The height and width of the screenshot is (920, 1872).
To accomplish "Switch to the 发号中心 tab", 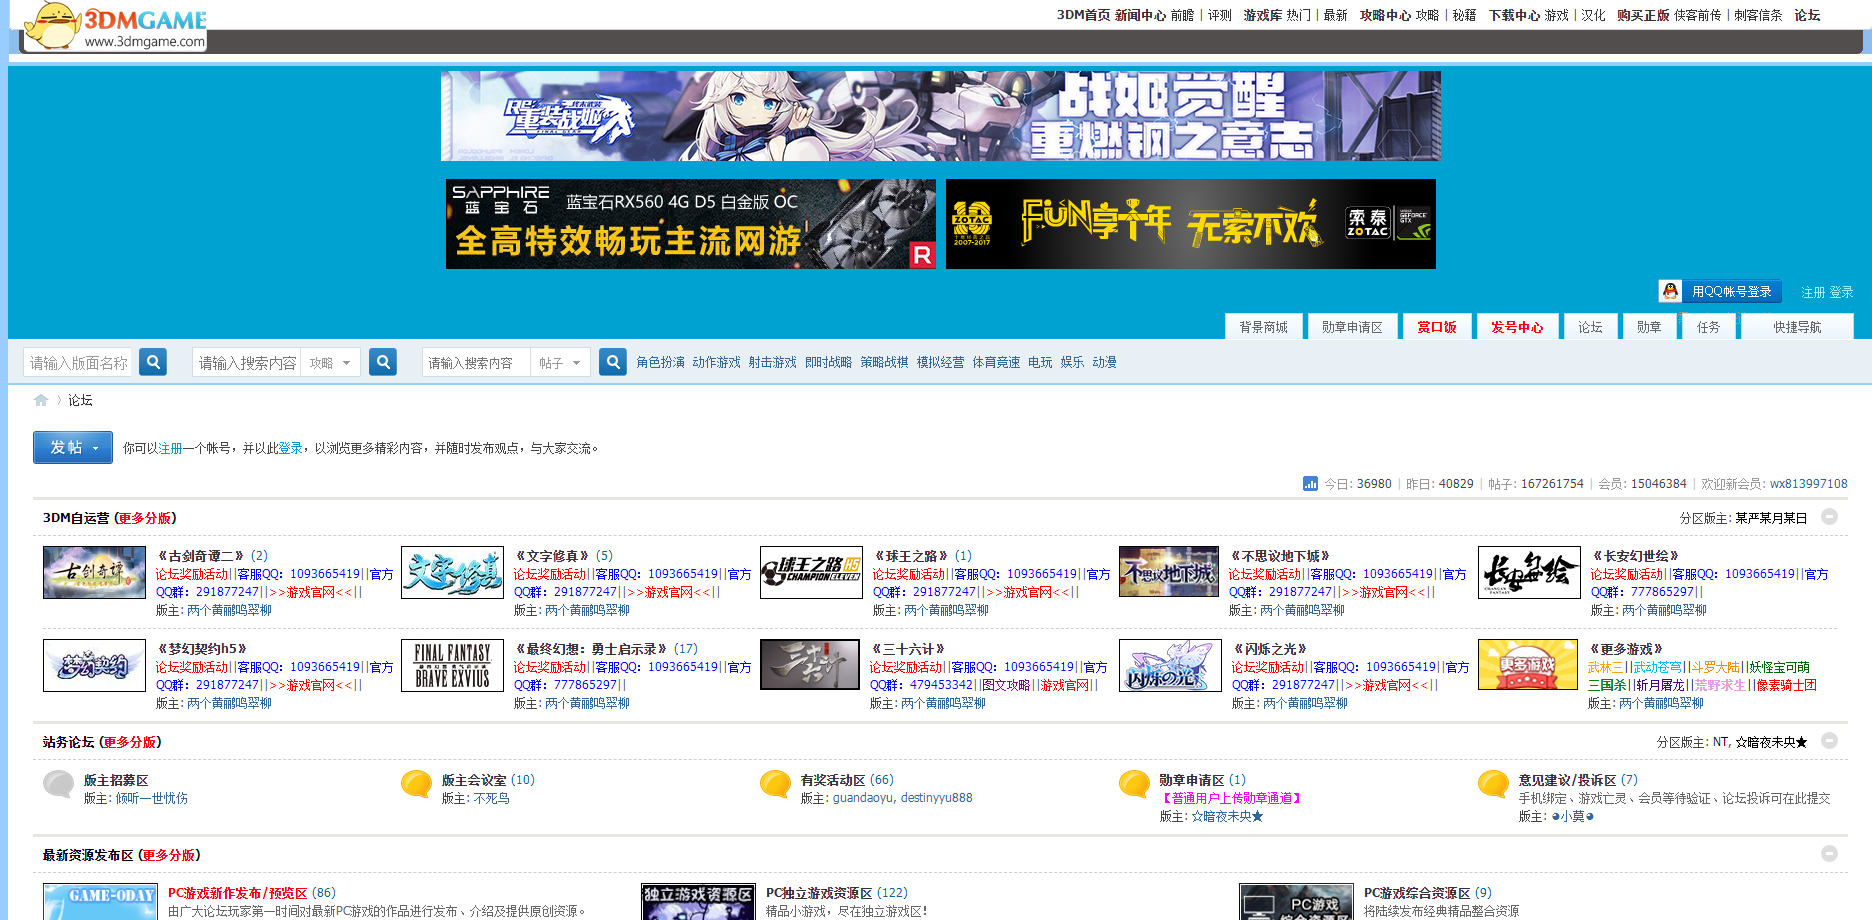I will [x=1516, y=327].
